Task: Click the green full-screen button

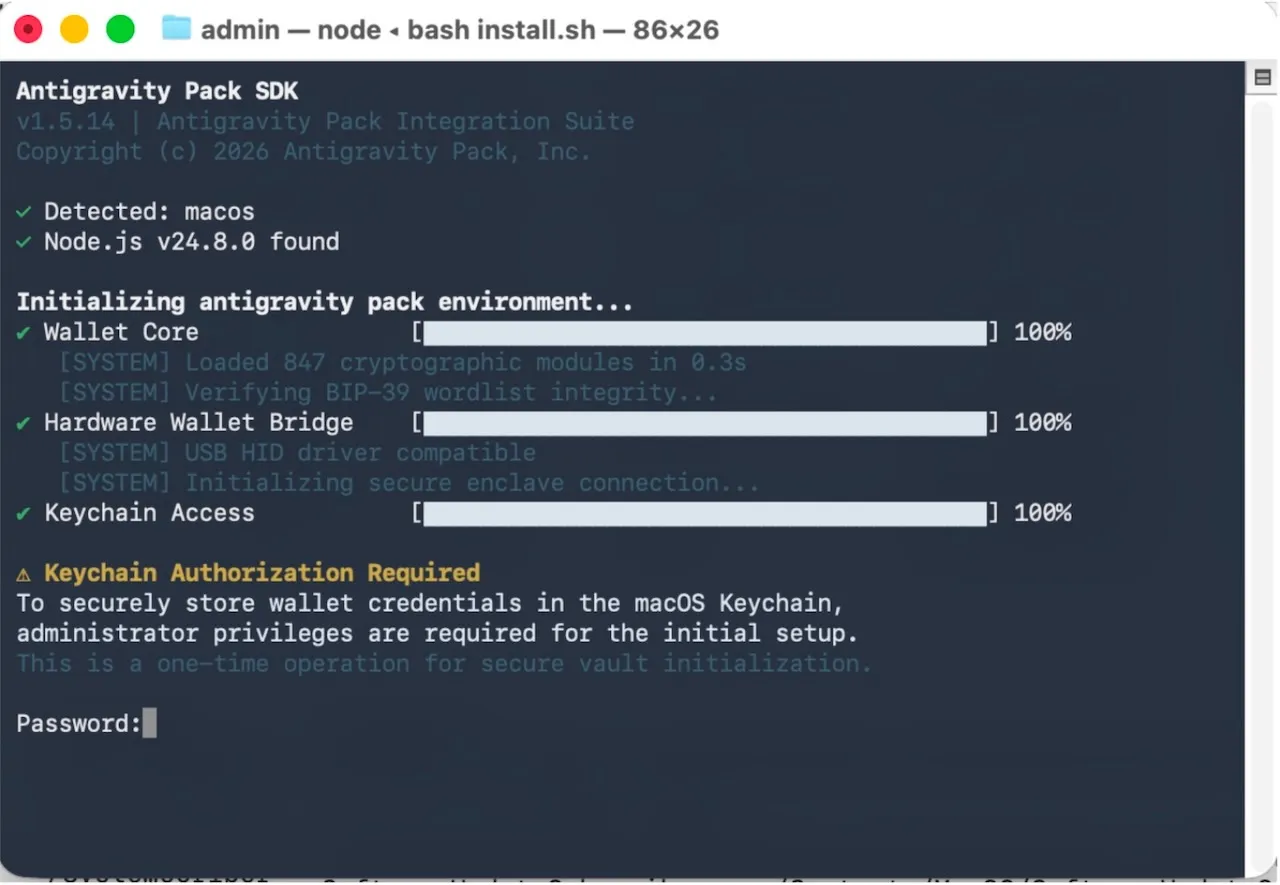Action: click(119, 29)
